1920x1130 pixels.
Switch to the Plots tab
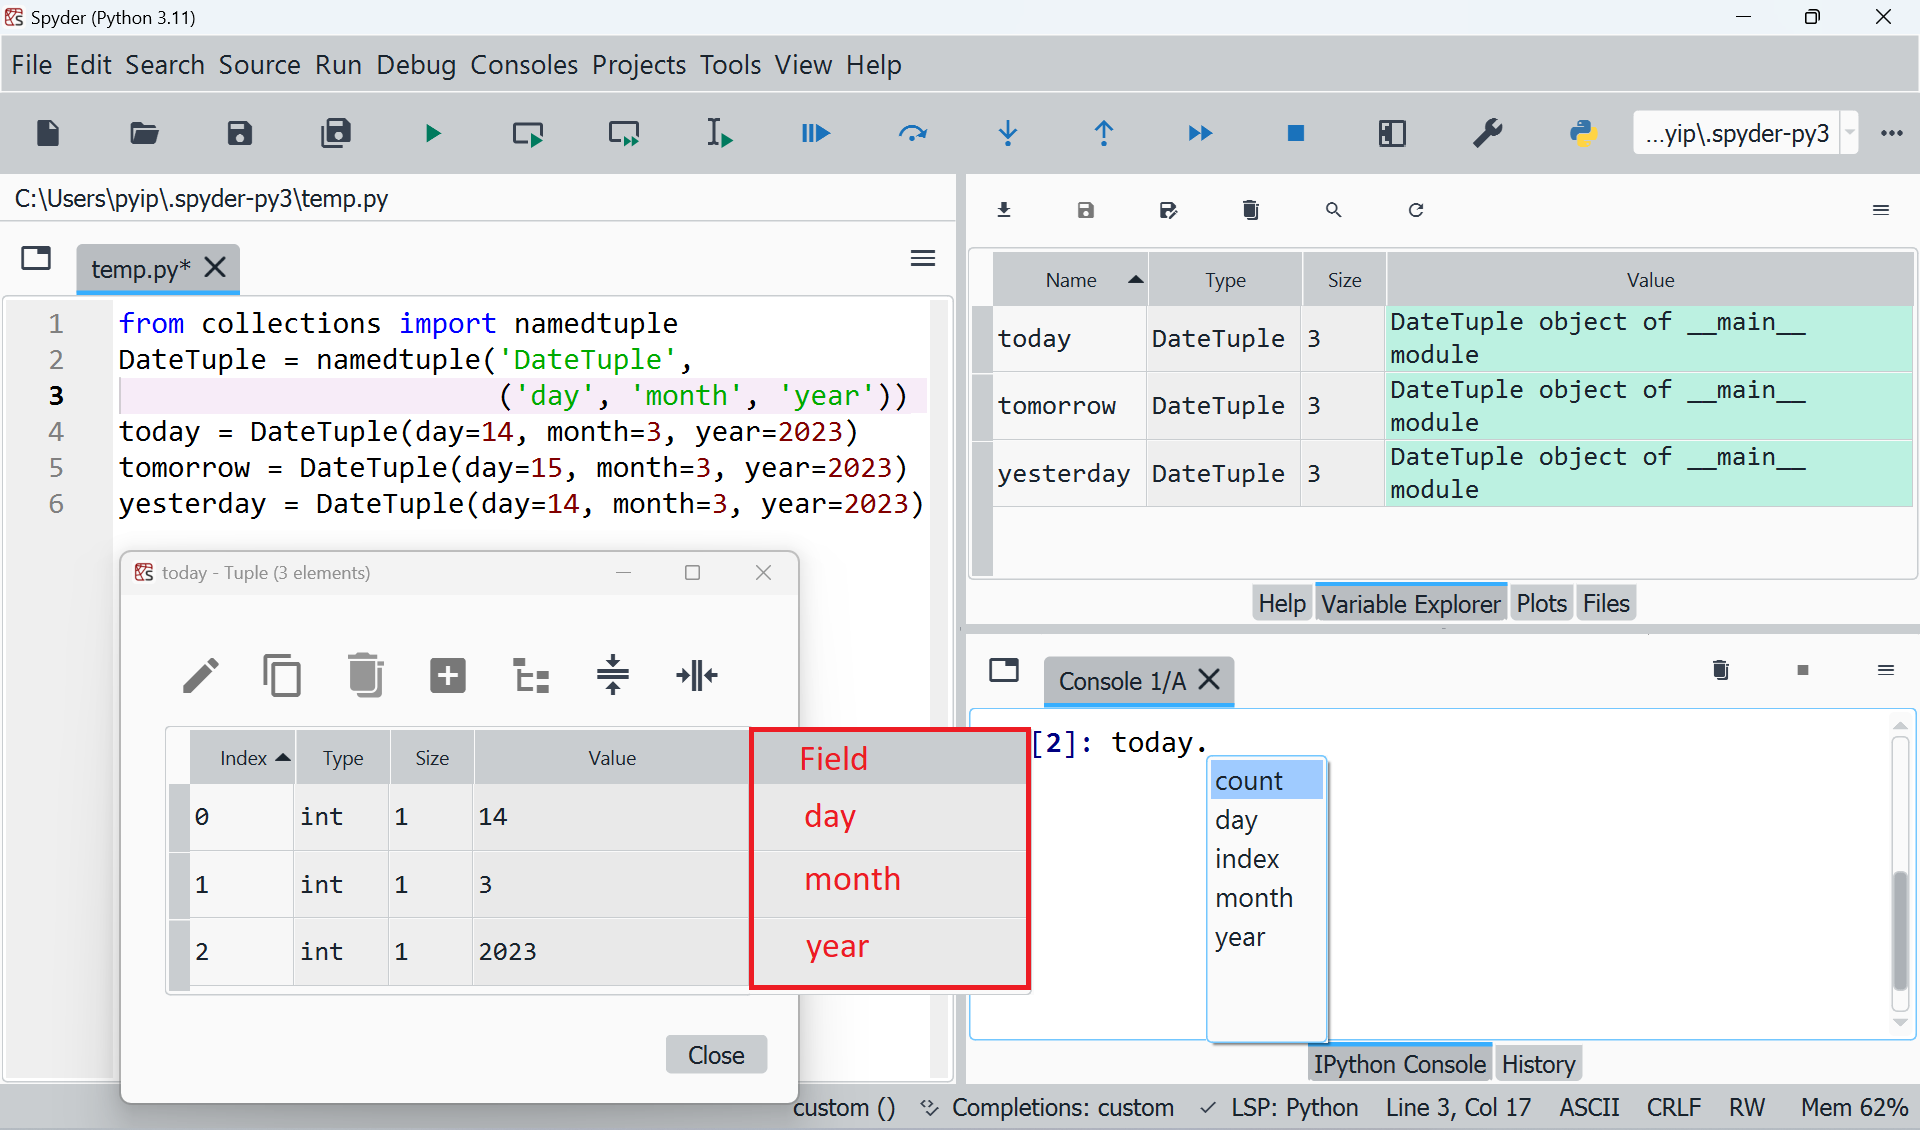[1540, 604]
